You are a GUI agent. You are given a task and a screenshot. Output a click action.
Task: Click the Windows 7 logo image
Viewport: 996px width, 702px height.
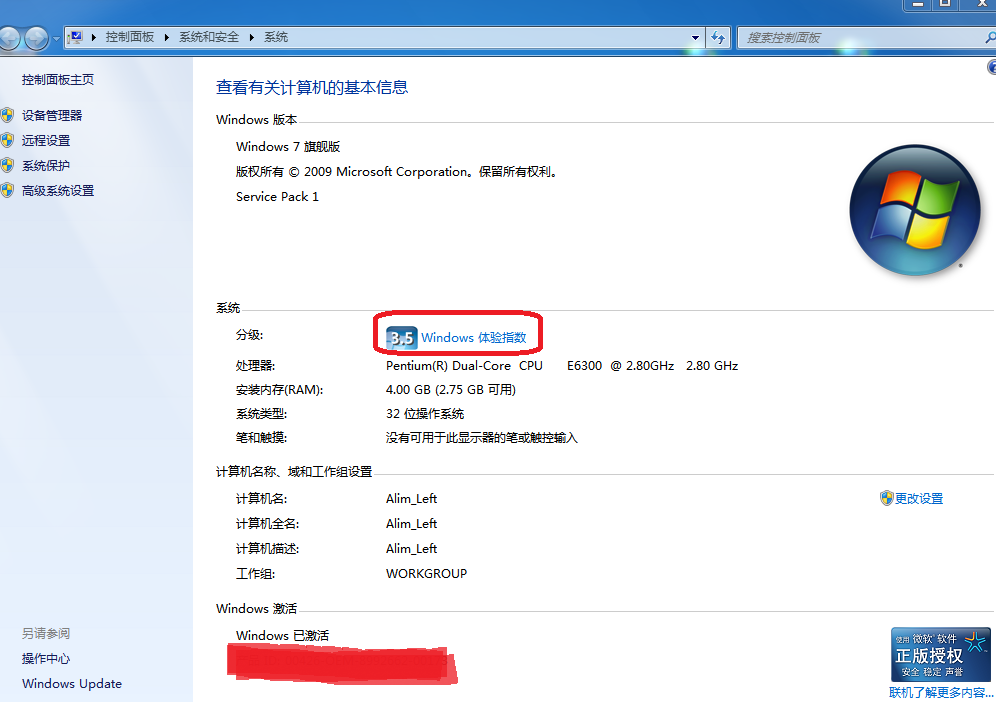point(915,210)
